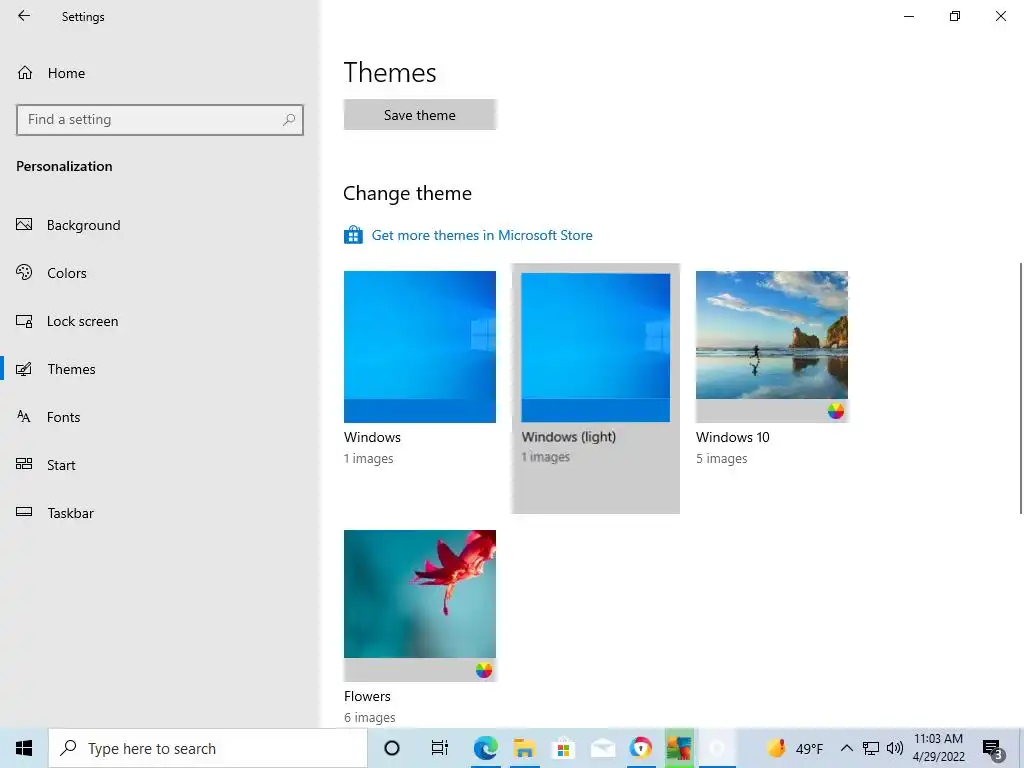
Task: Click the magnifier icon in settings search
Action: click(289, 120)
